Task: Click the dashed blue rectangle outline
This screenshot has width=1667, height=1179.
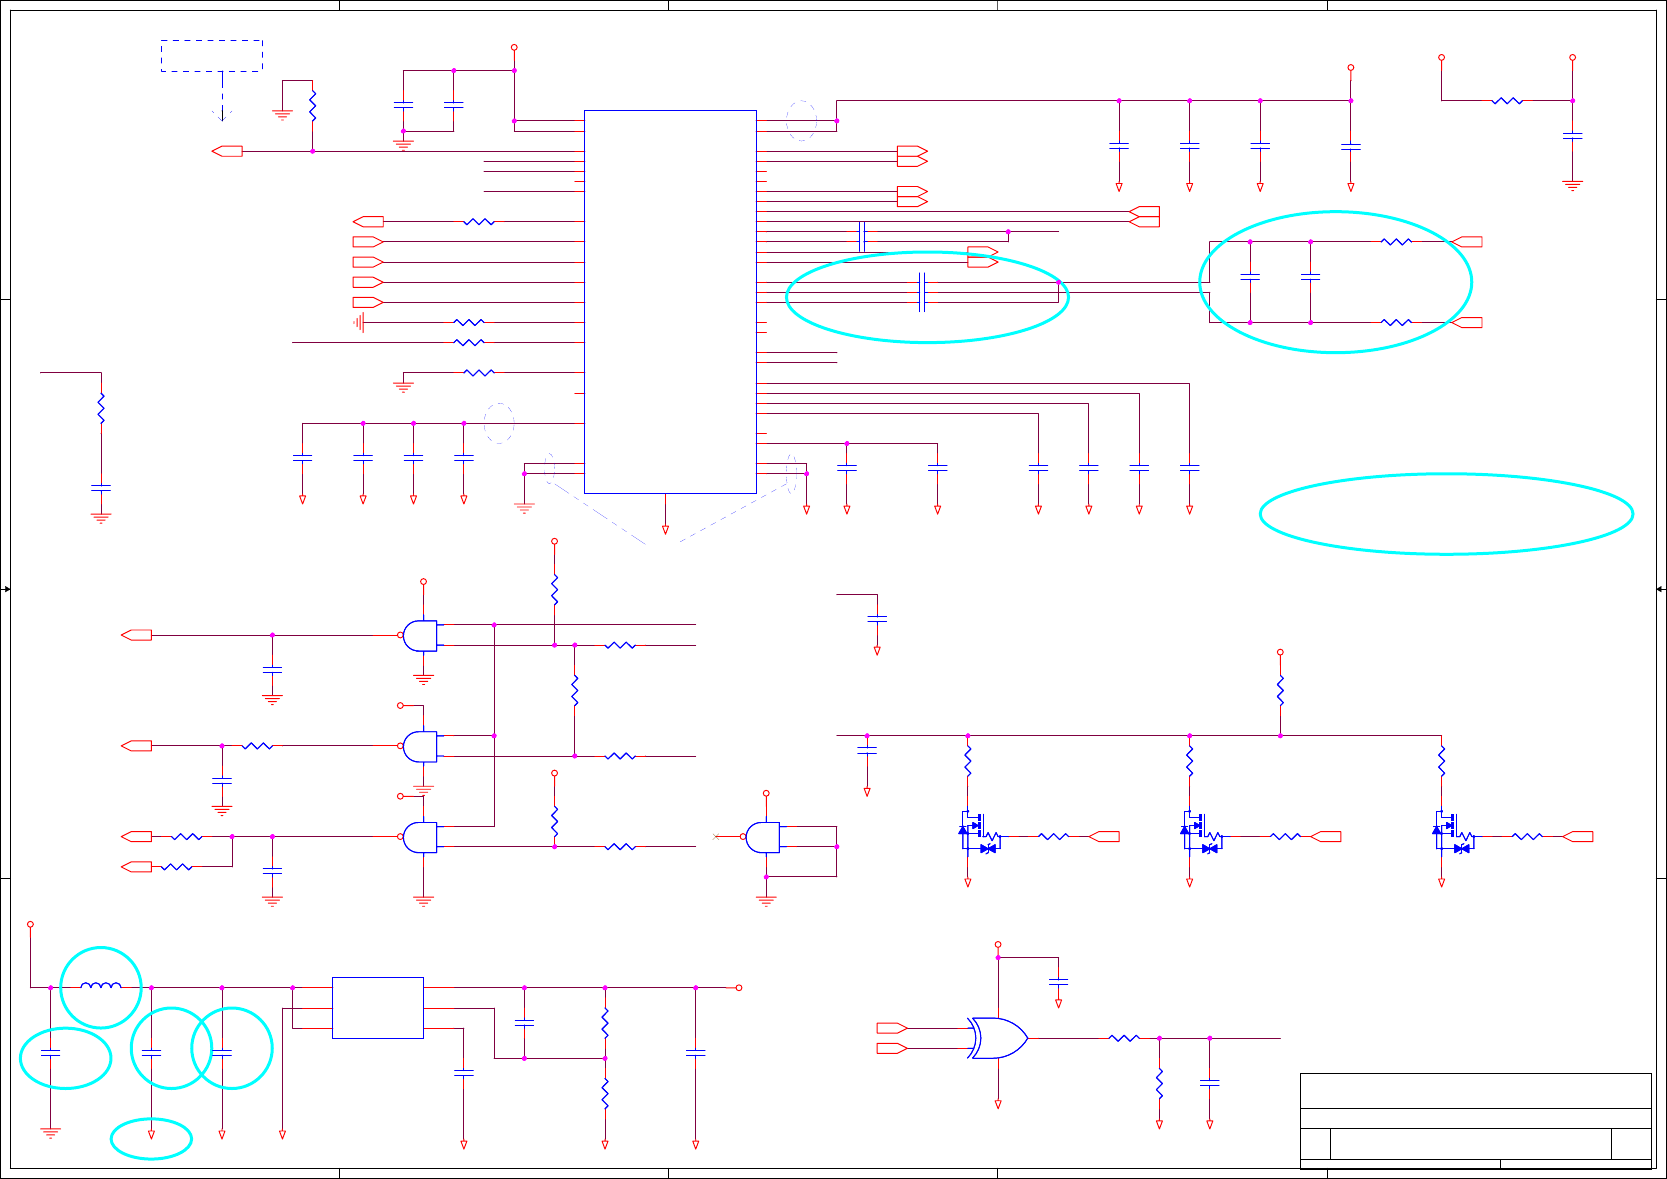Action: point(212,56)
